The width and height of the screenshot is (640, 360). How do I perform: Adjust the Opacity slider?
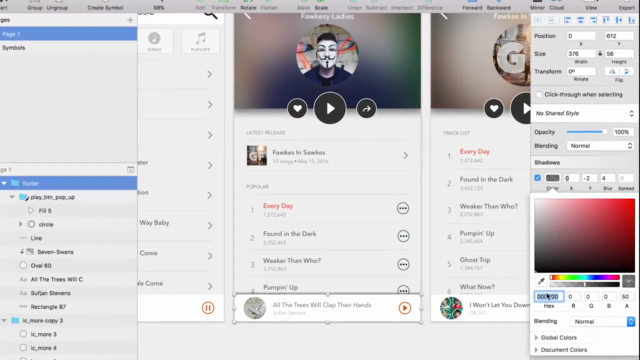(x=586, y=132)
